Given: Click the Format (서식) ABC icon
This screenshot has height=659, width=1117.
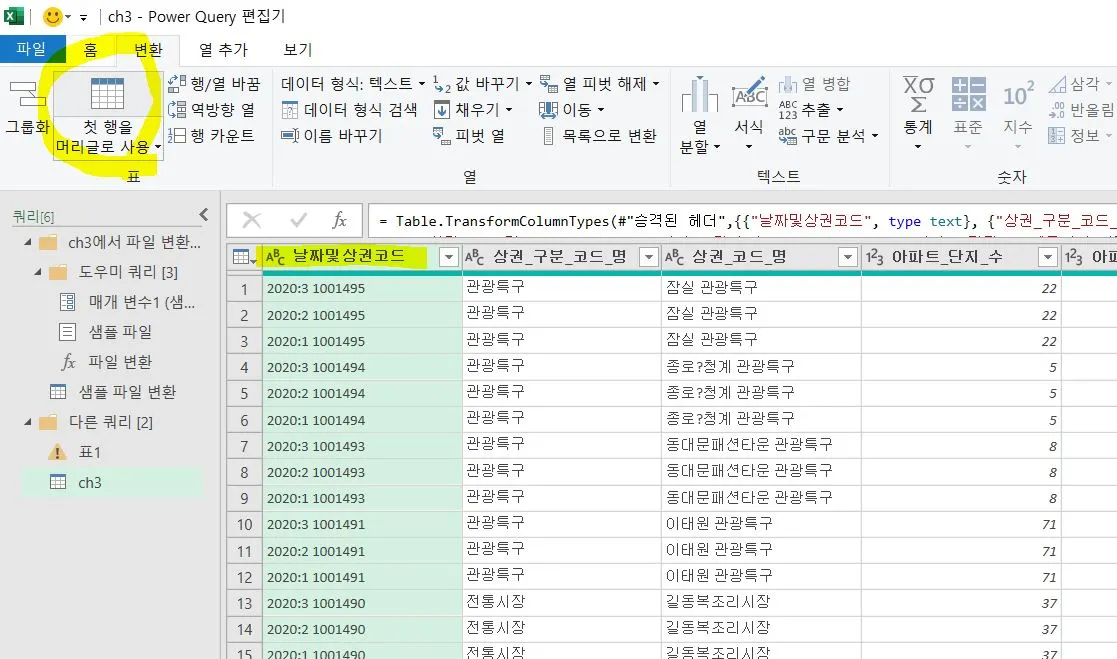Looking at the screenshot, I should pyautogui.click(x=749, y=94).
